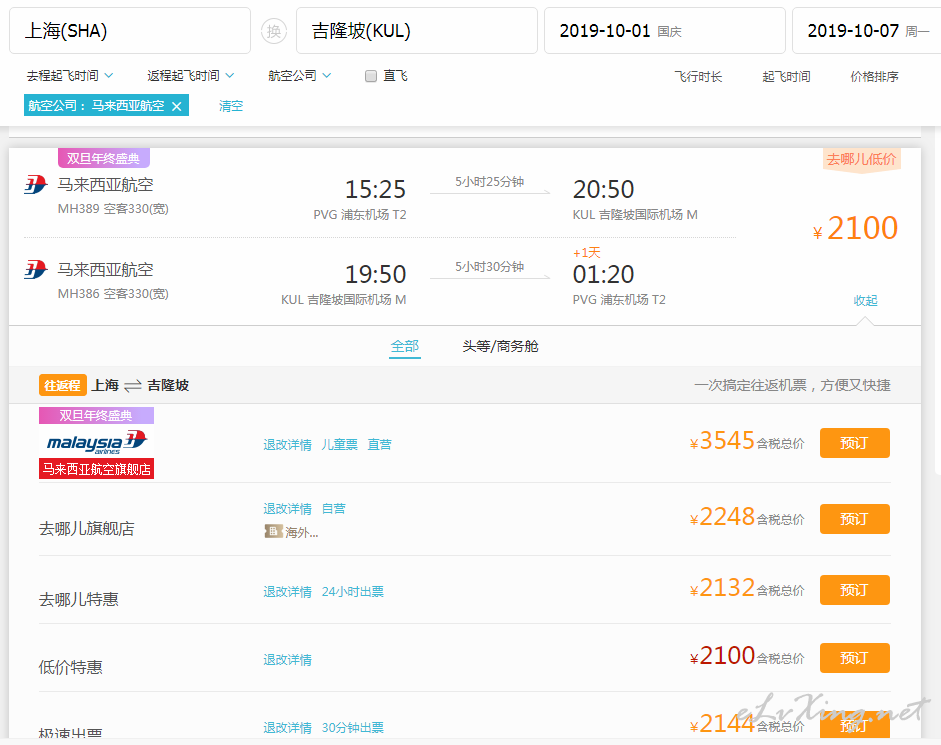Open the 航空公司 airline dropdown
941x745 pixels.
[299, 76]
